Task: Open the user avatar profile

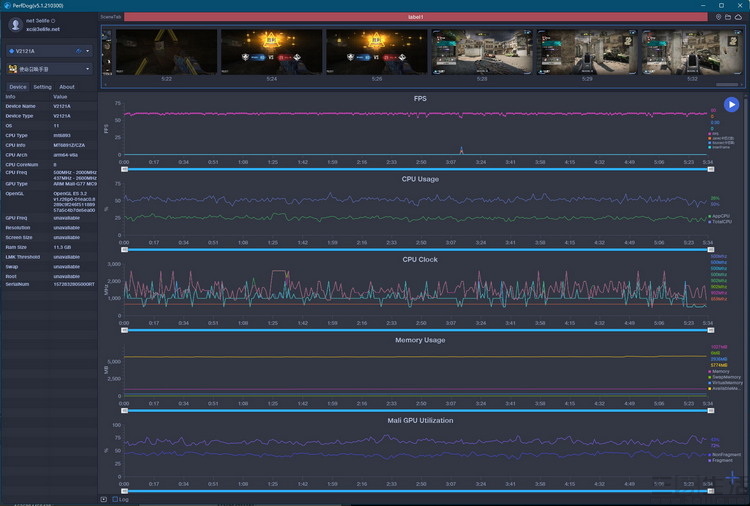Action: [15, 24]
